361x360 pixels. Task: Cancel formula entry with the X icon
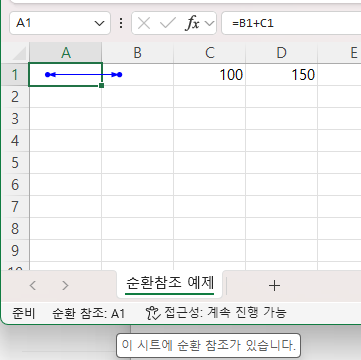tap(144, 23)
